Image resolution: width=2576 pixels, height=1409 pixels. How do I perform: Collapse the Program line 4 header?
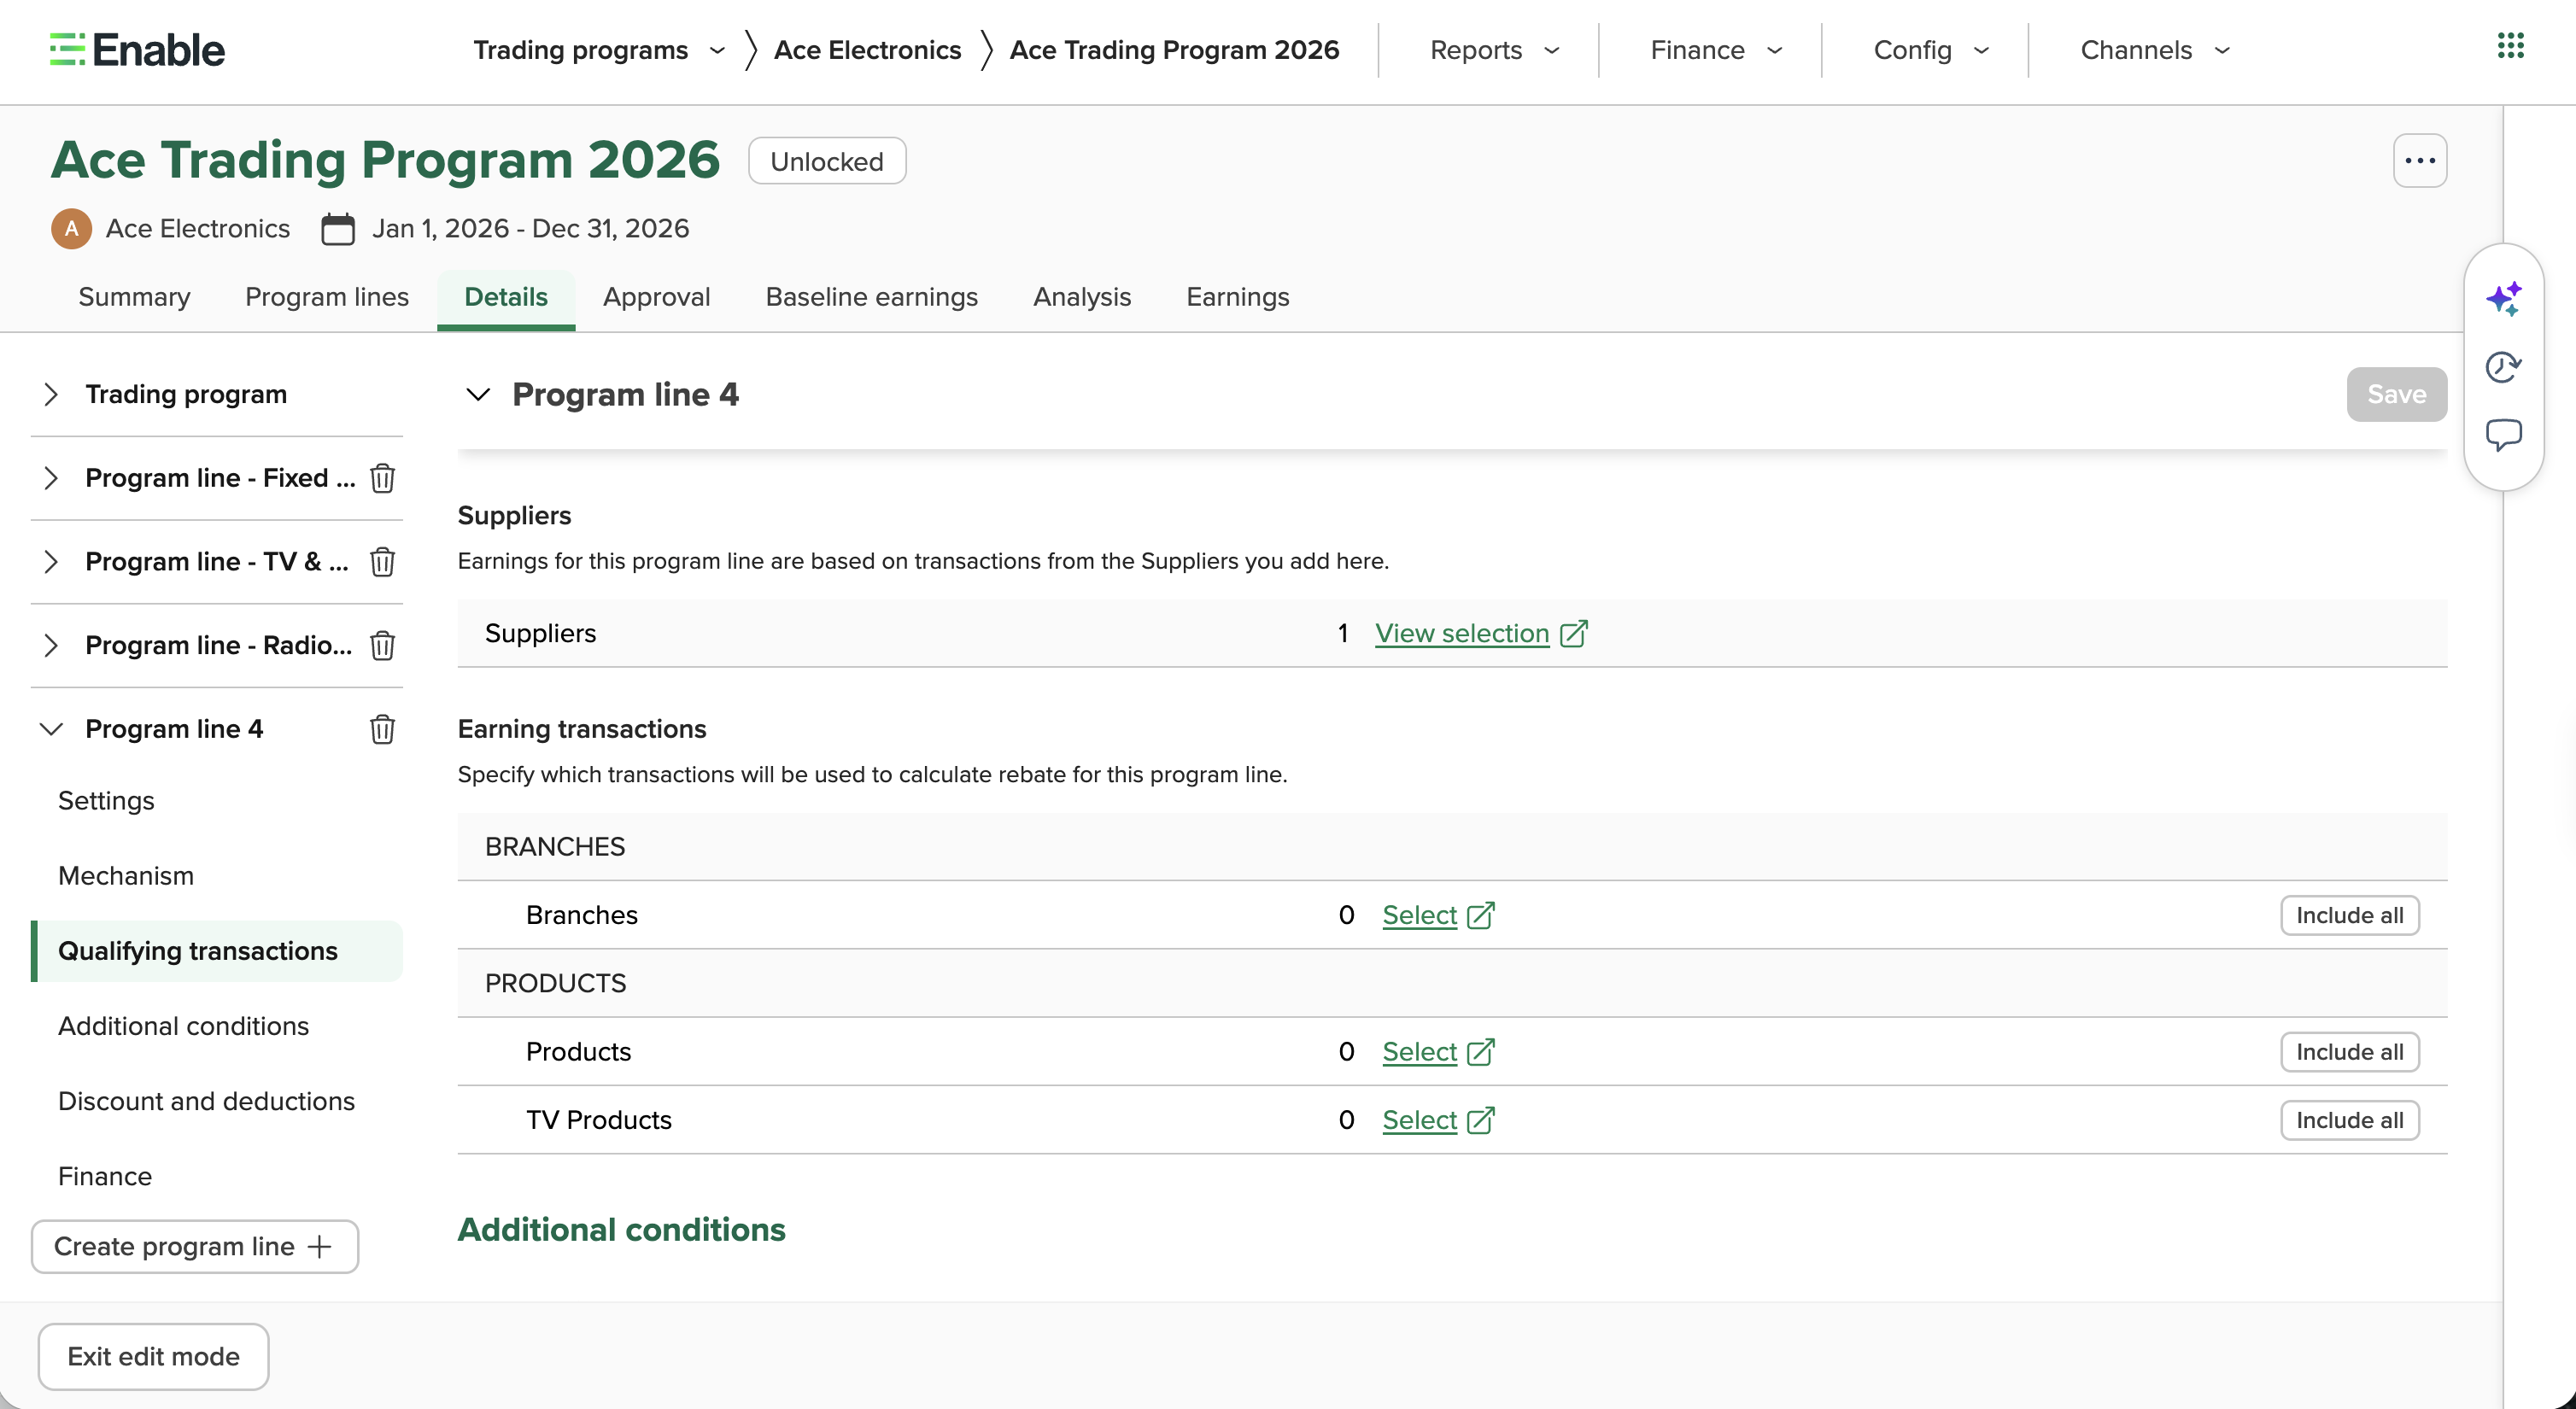(478, 394)
